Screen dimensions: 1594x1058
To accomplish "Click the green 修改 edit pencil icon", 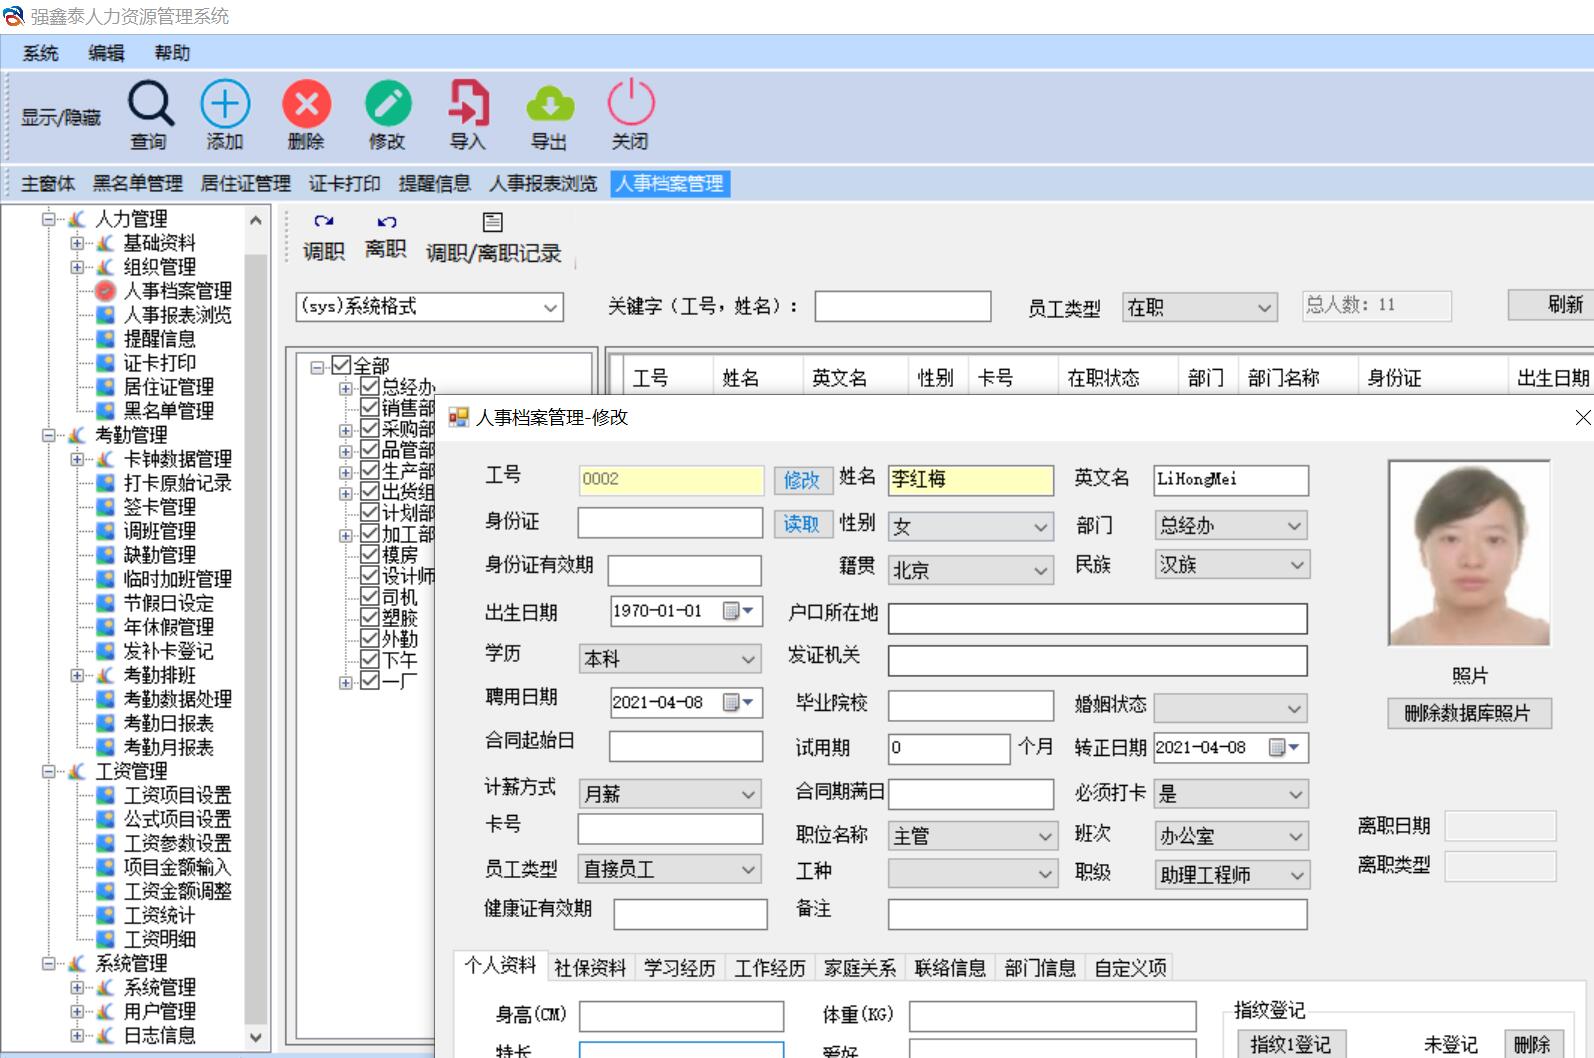I will 387,104.
